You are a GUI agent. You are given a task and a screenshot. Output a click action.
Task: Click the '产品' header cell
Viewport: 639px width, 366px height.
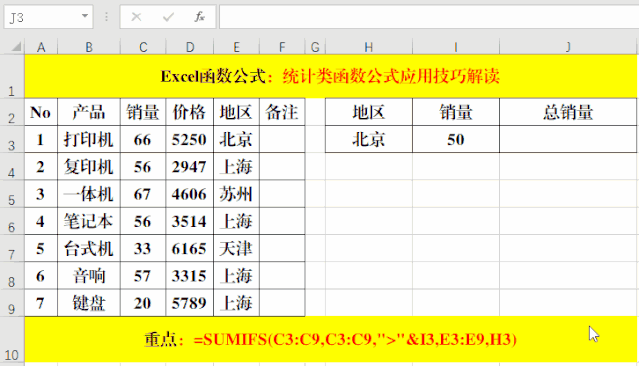pyautogui.click(x=89, y=112)
